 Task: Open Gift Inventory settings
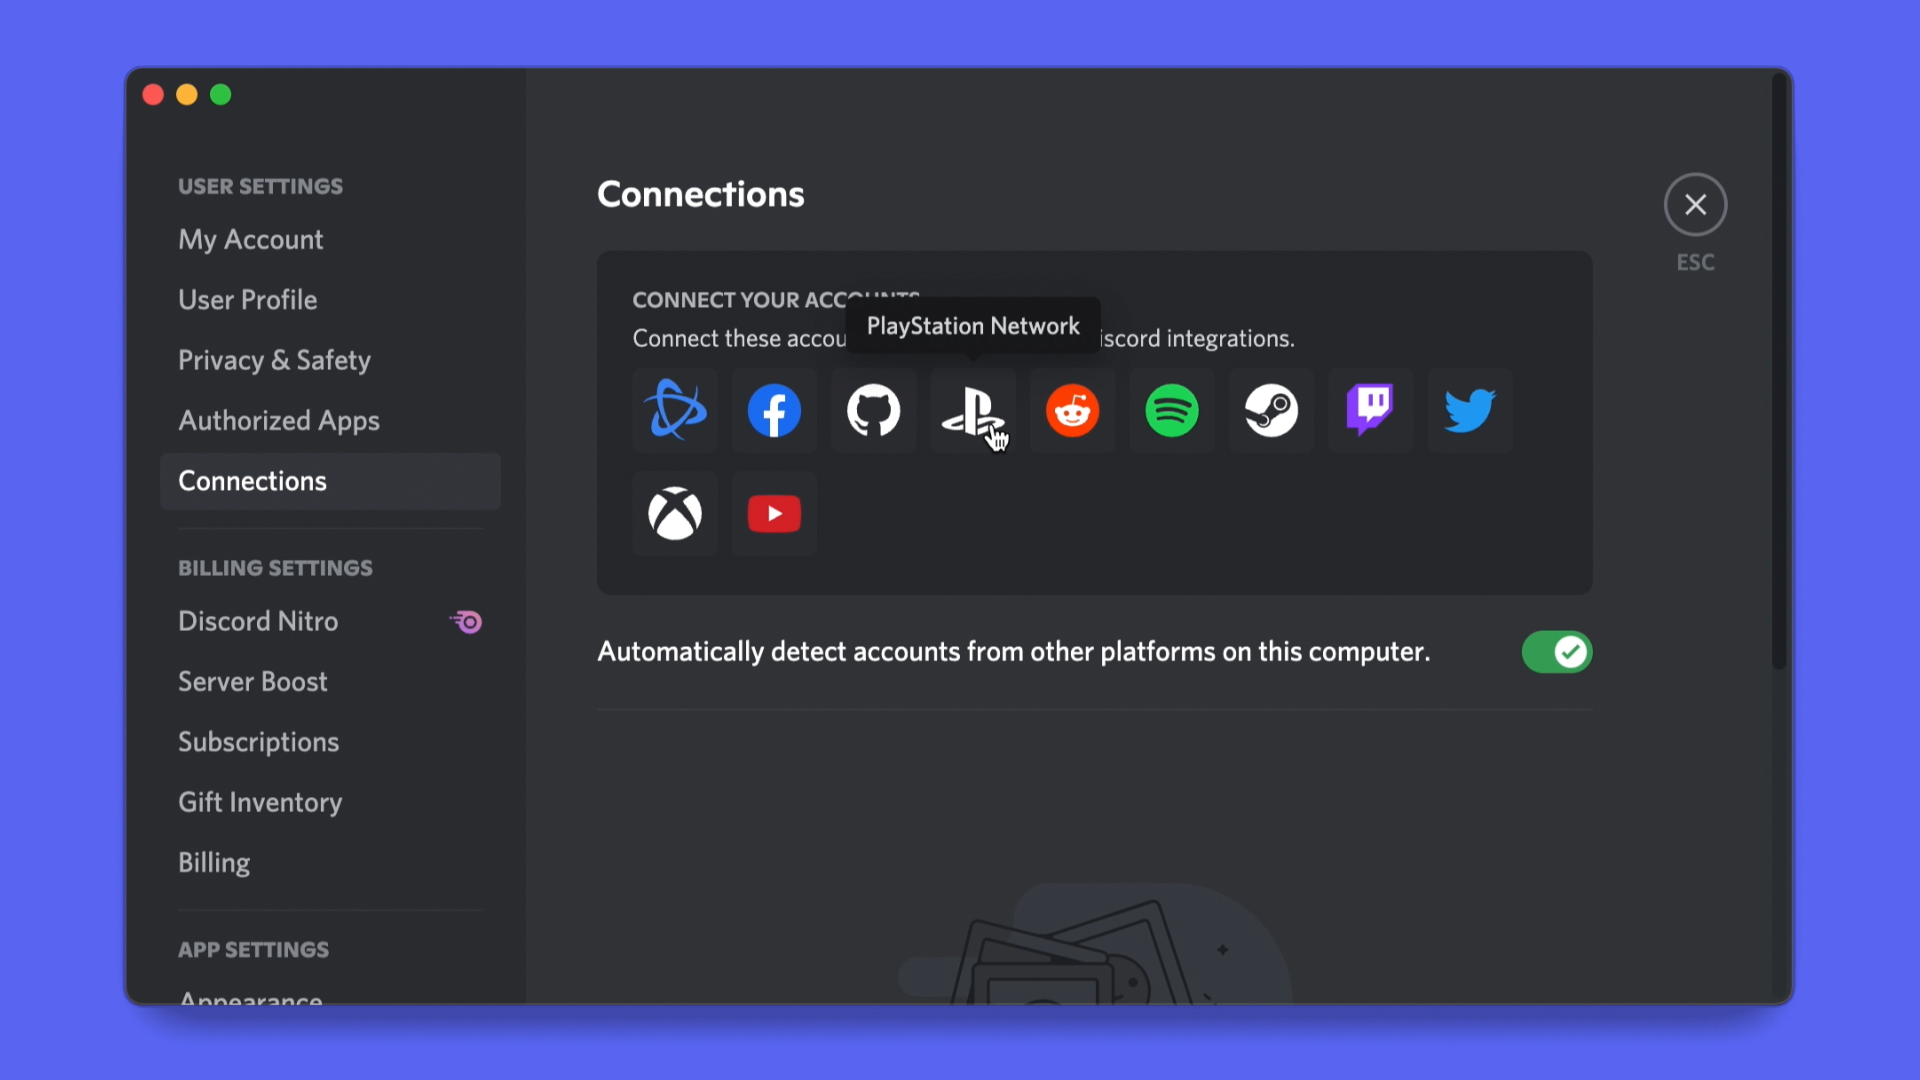[260, 802]
